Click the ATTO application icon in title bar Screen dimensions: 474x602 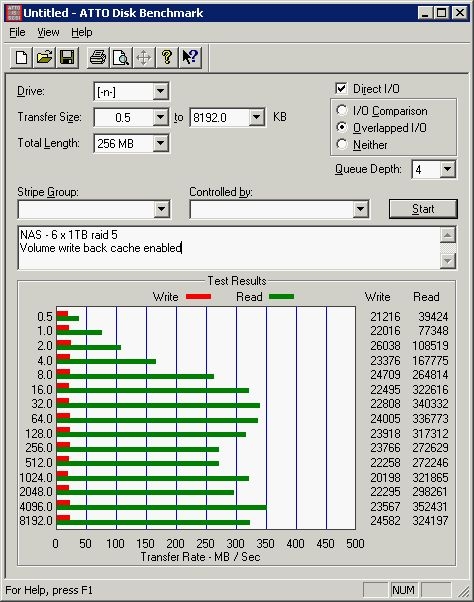(x=14, y=13)
